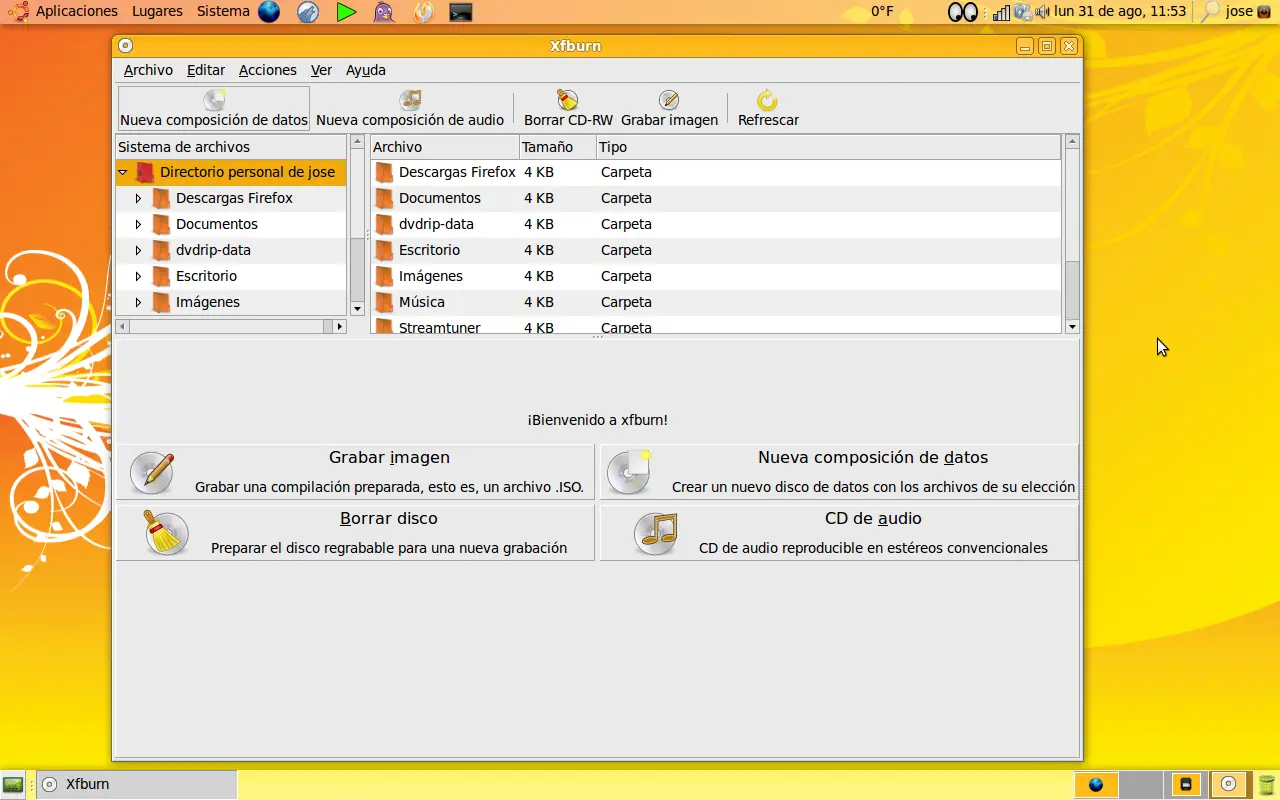Image resolution: width=1280 pixels, height=800 pixels.
Task: Click tree panel scroll down arrow
Action: (357, 309)
